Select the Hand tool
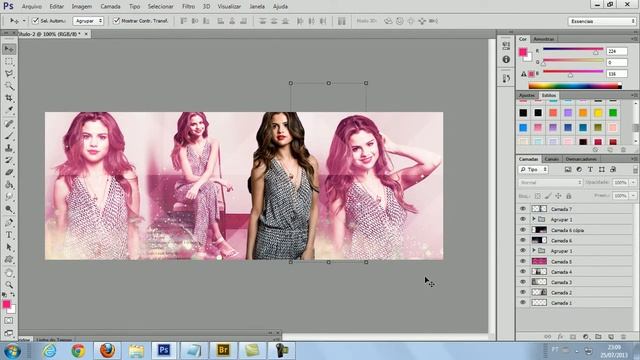 [x=9, y=273]
